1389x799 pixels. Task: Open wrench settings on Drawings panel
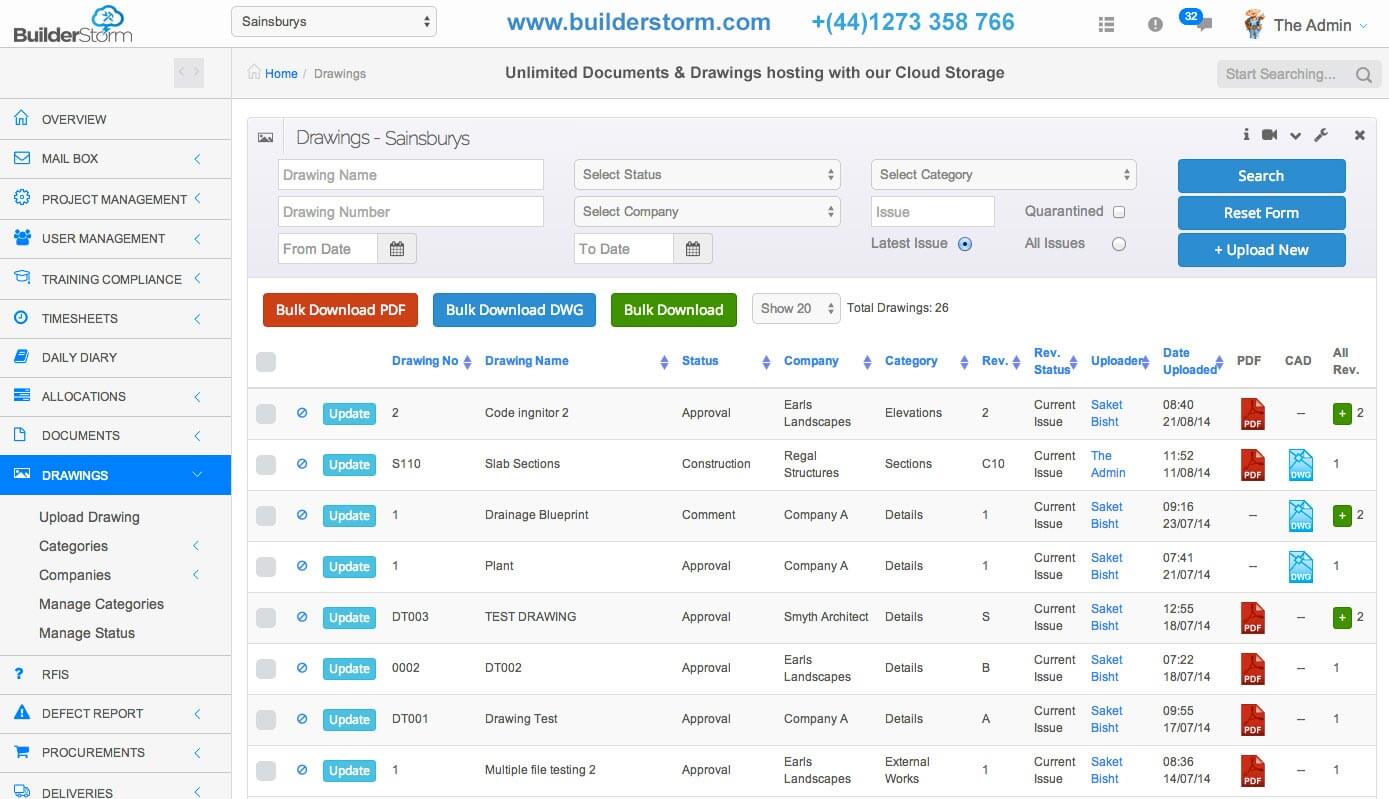tap(1320, 135)
